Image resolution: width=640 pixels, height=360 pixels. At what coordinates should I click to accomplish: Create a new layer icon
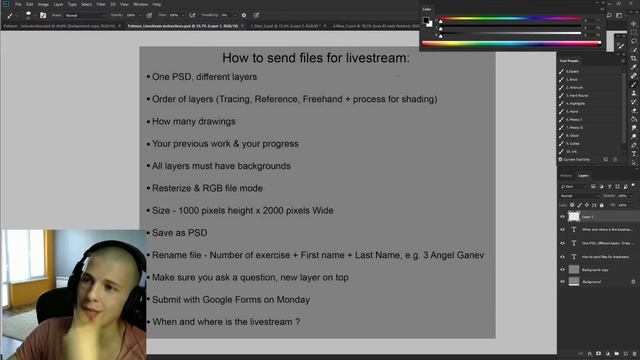626,353
